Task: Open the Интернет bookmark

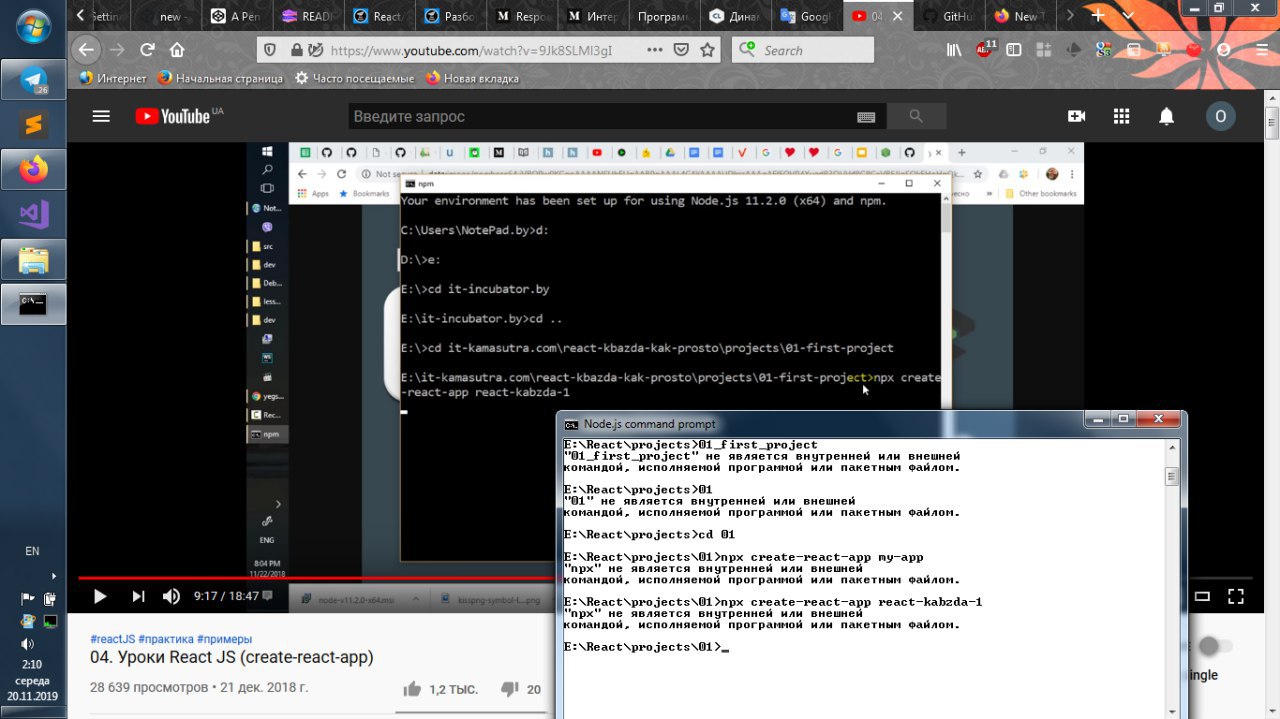Action: (112, 78)
